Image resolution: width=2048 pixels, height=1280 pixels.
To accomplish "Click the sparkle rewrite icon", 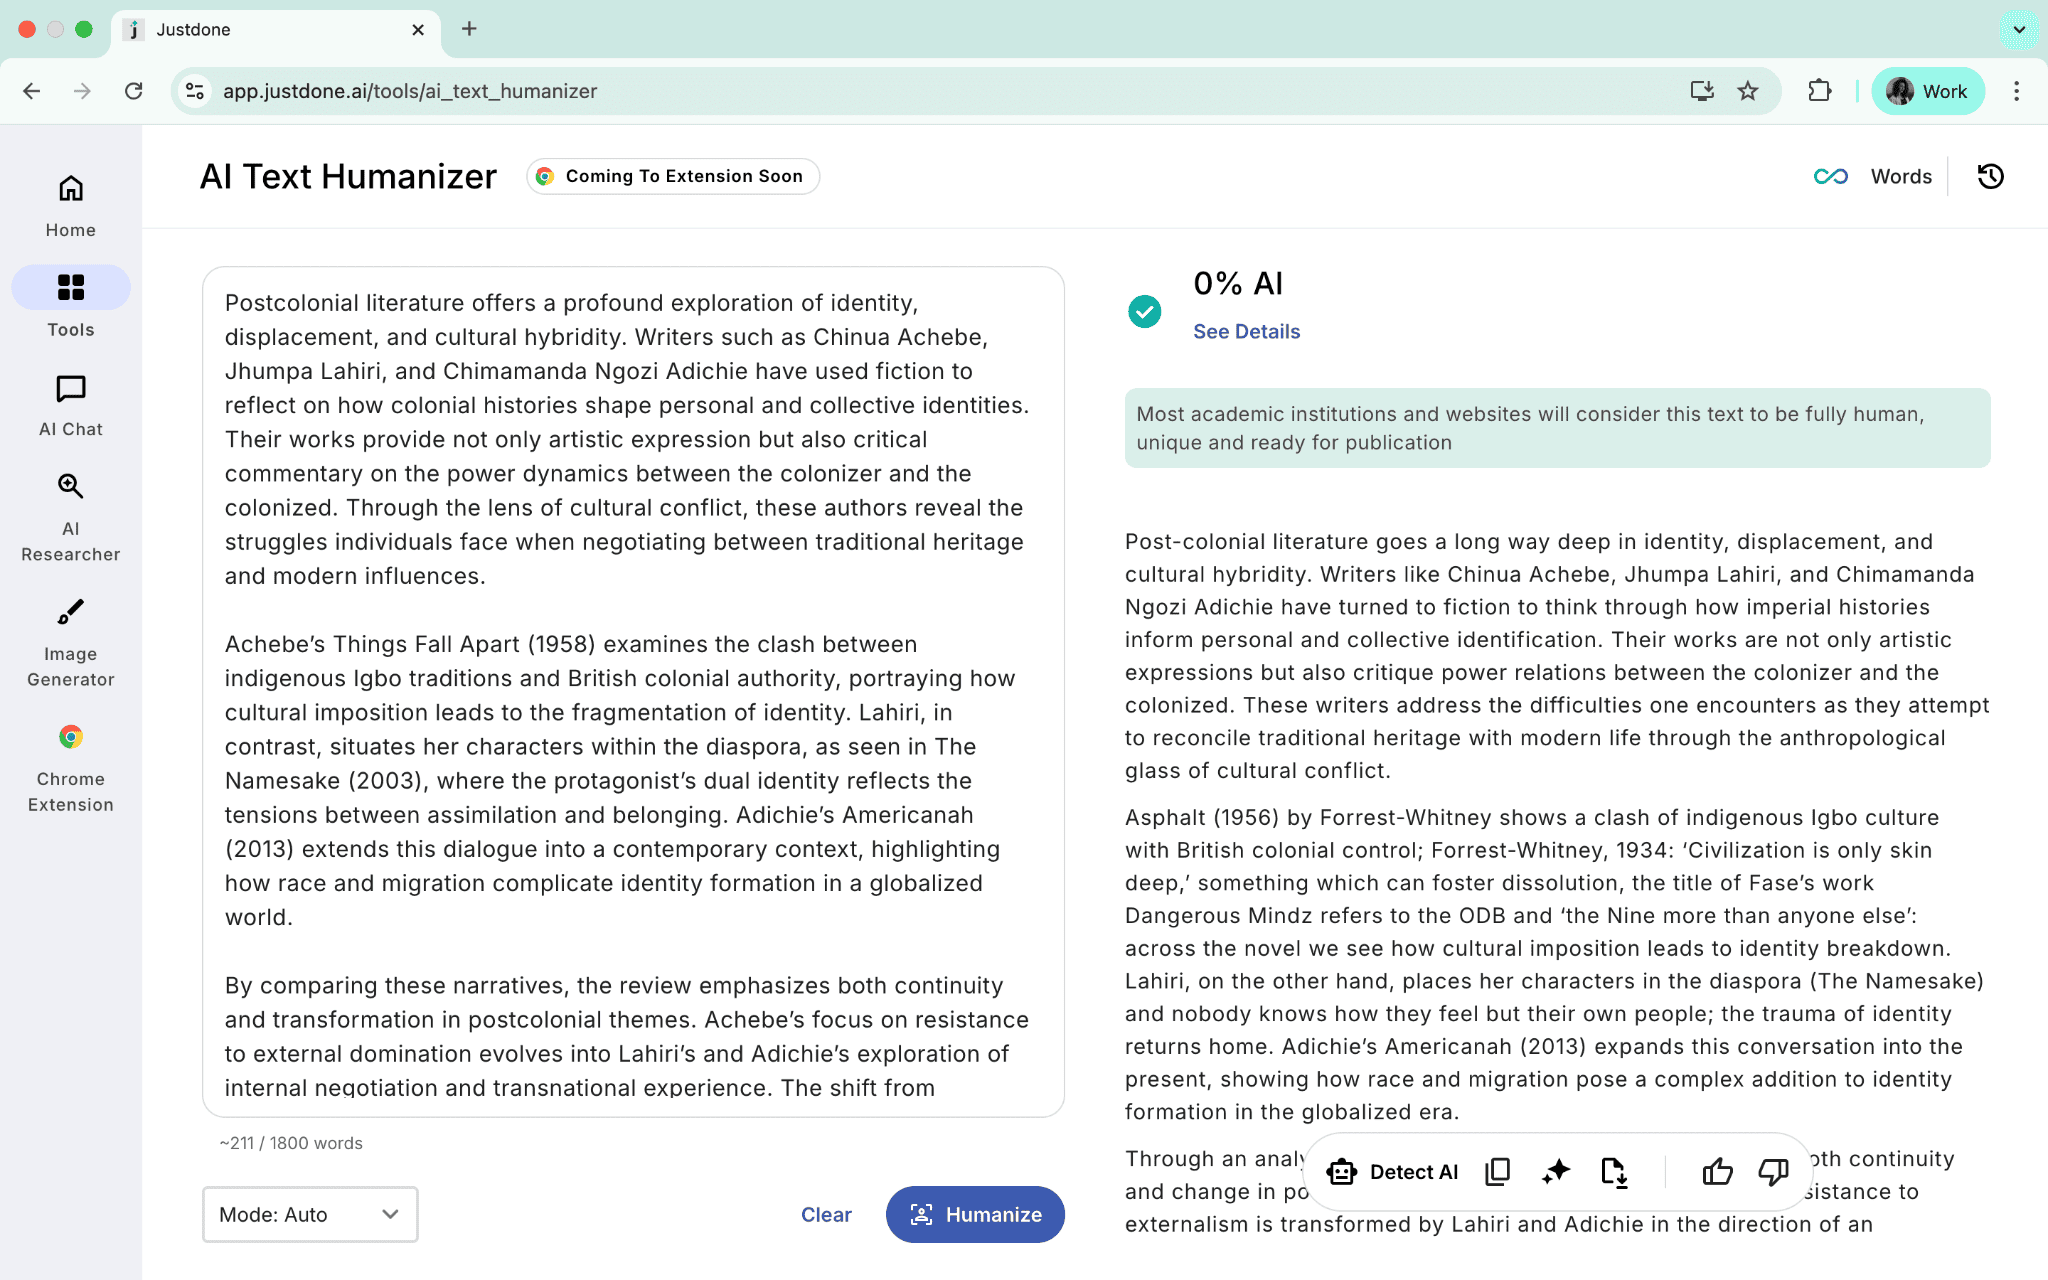I will click(1555, 1172).
